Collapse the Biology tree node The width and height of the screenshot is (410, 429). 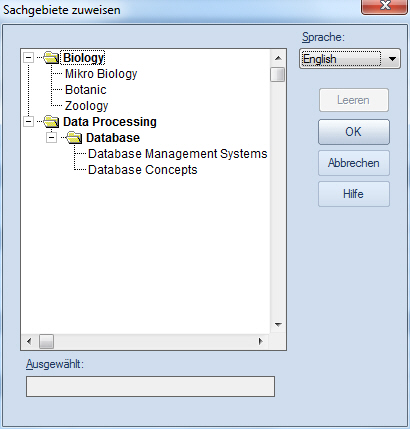pos(29,58)
